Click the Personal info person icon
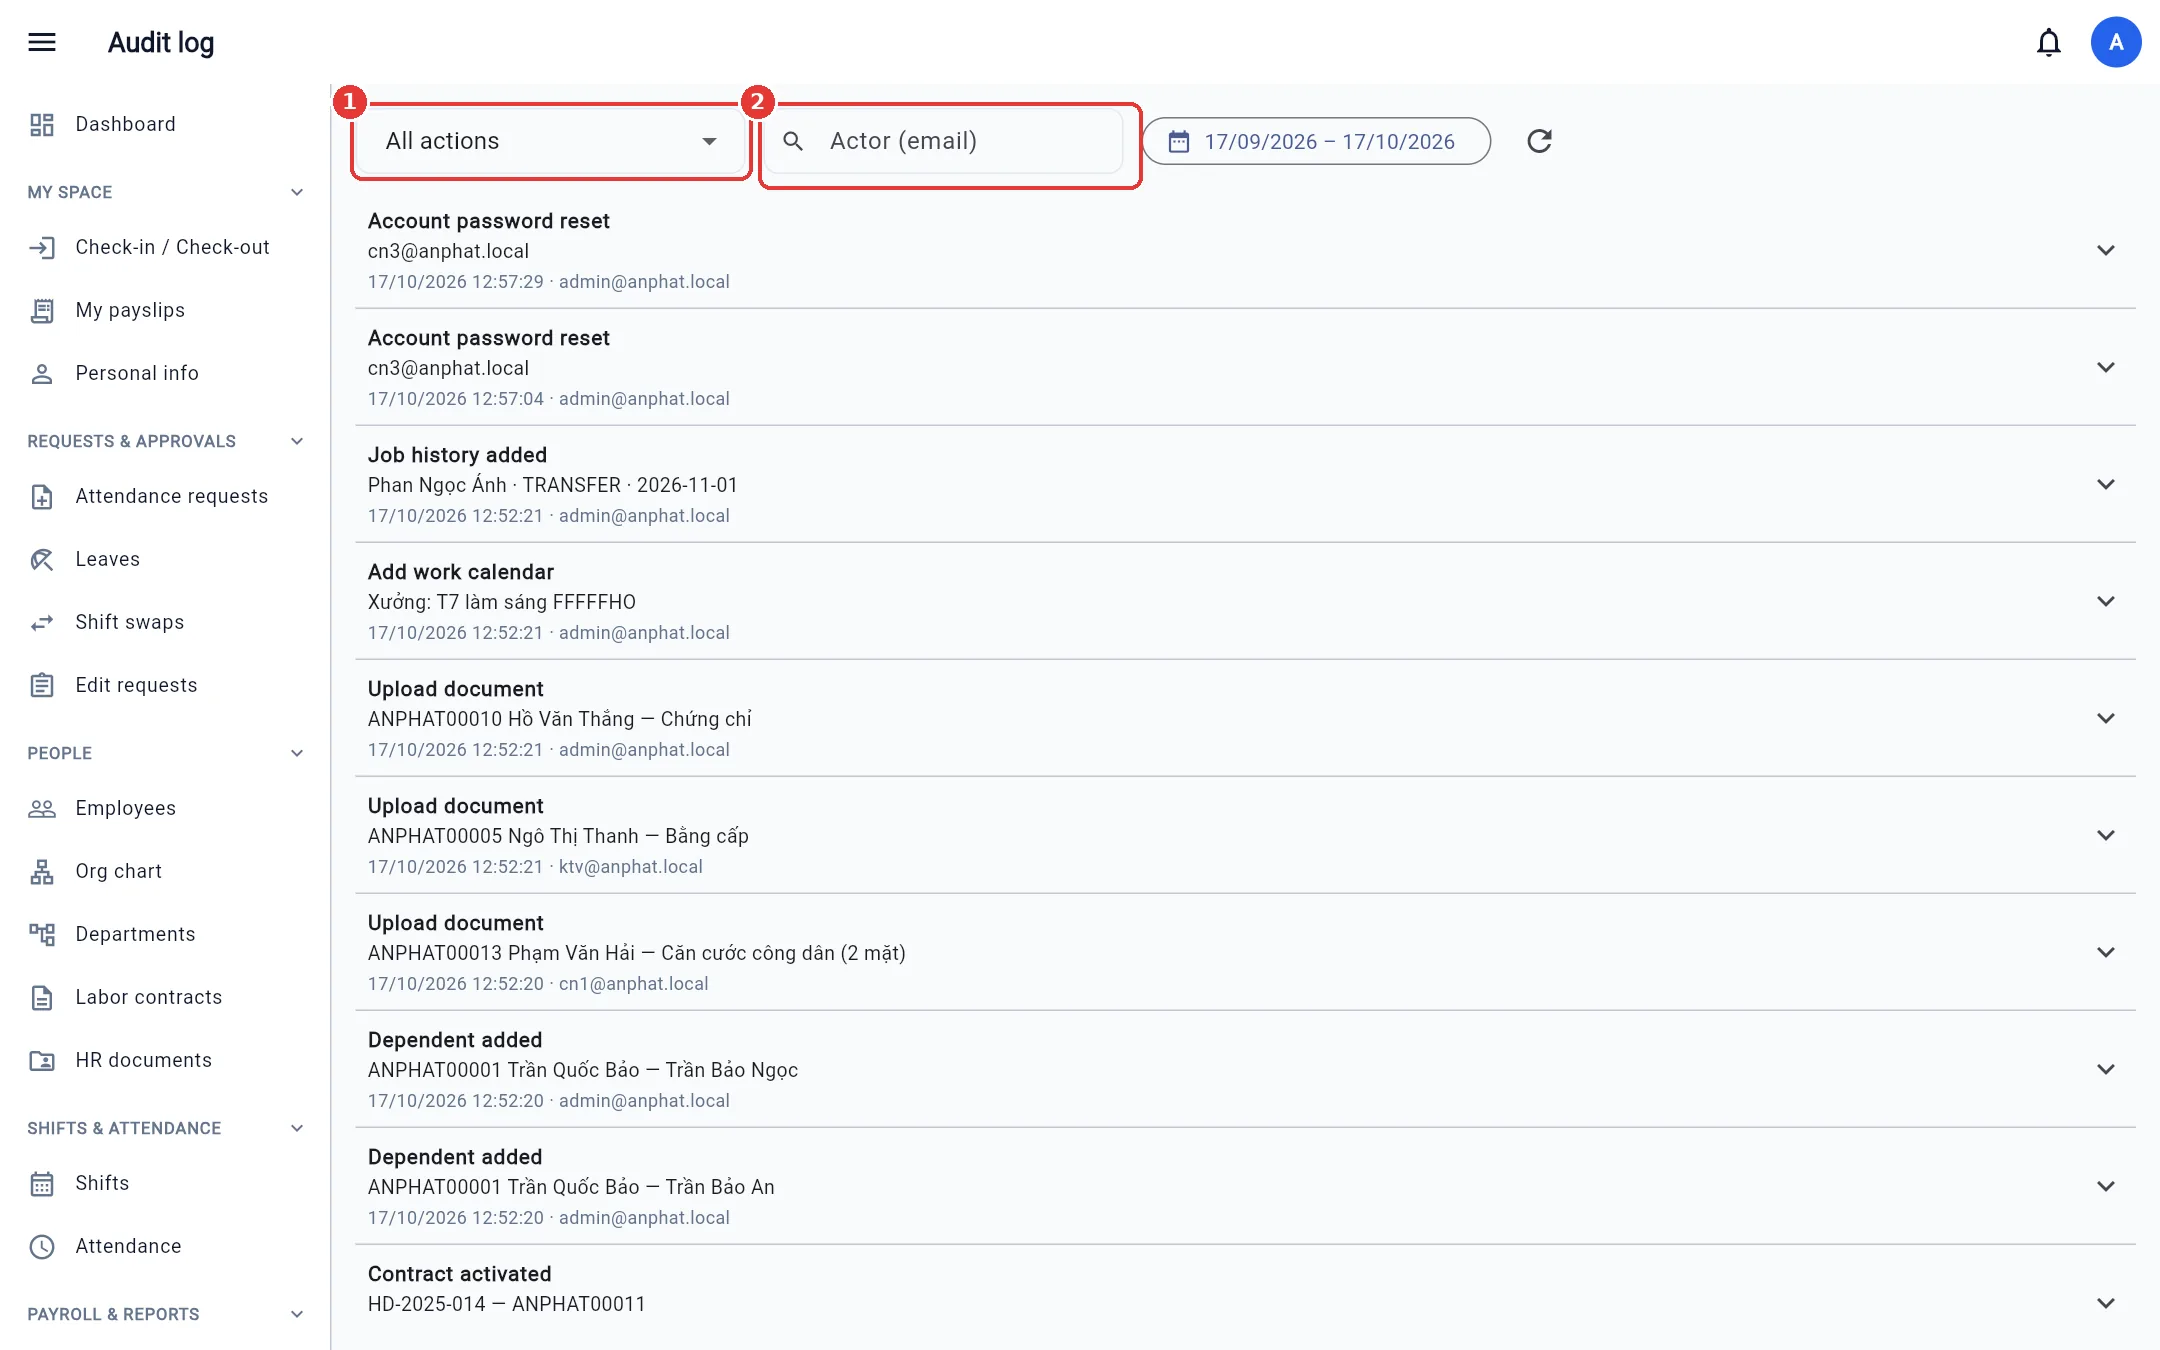Viewport: 2160px width, 1350px height. coord(42,373)
